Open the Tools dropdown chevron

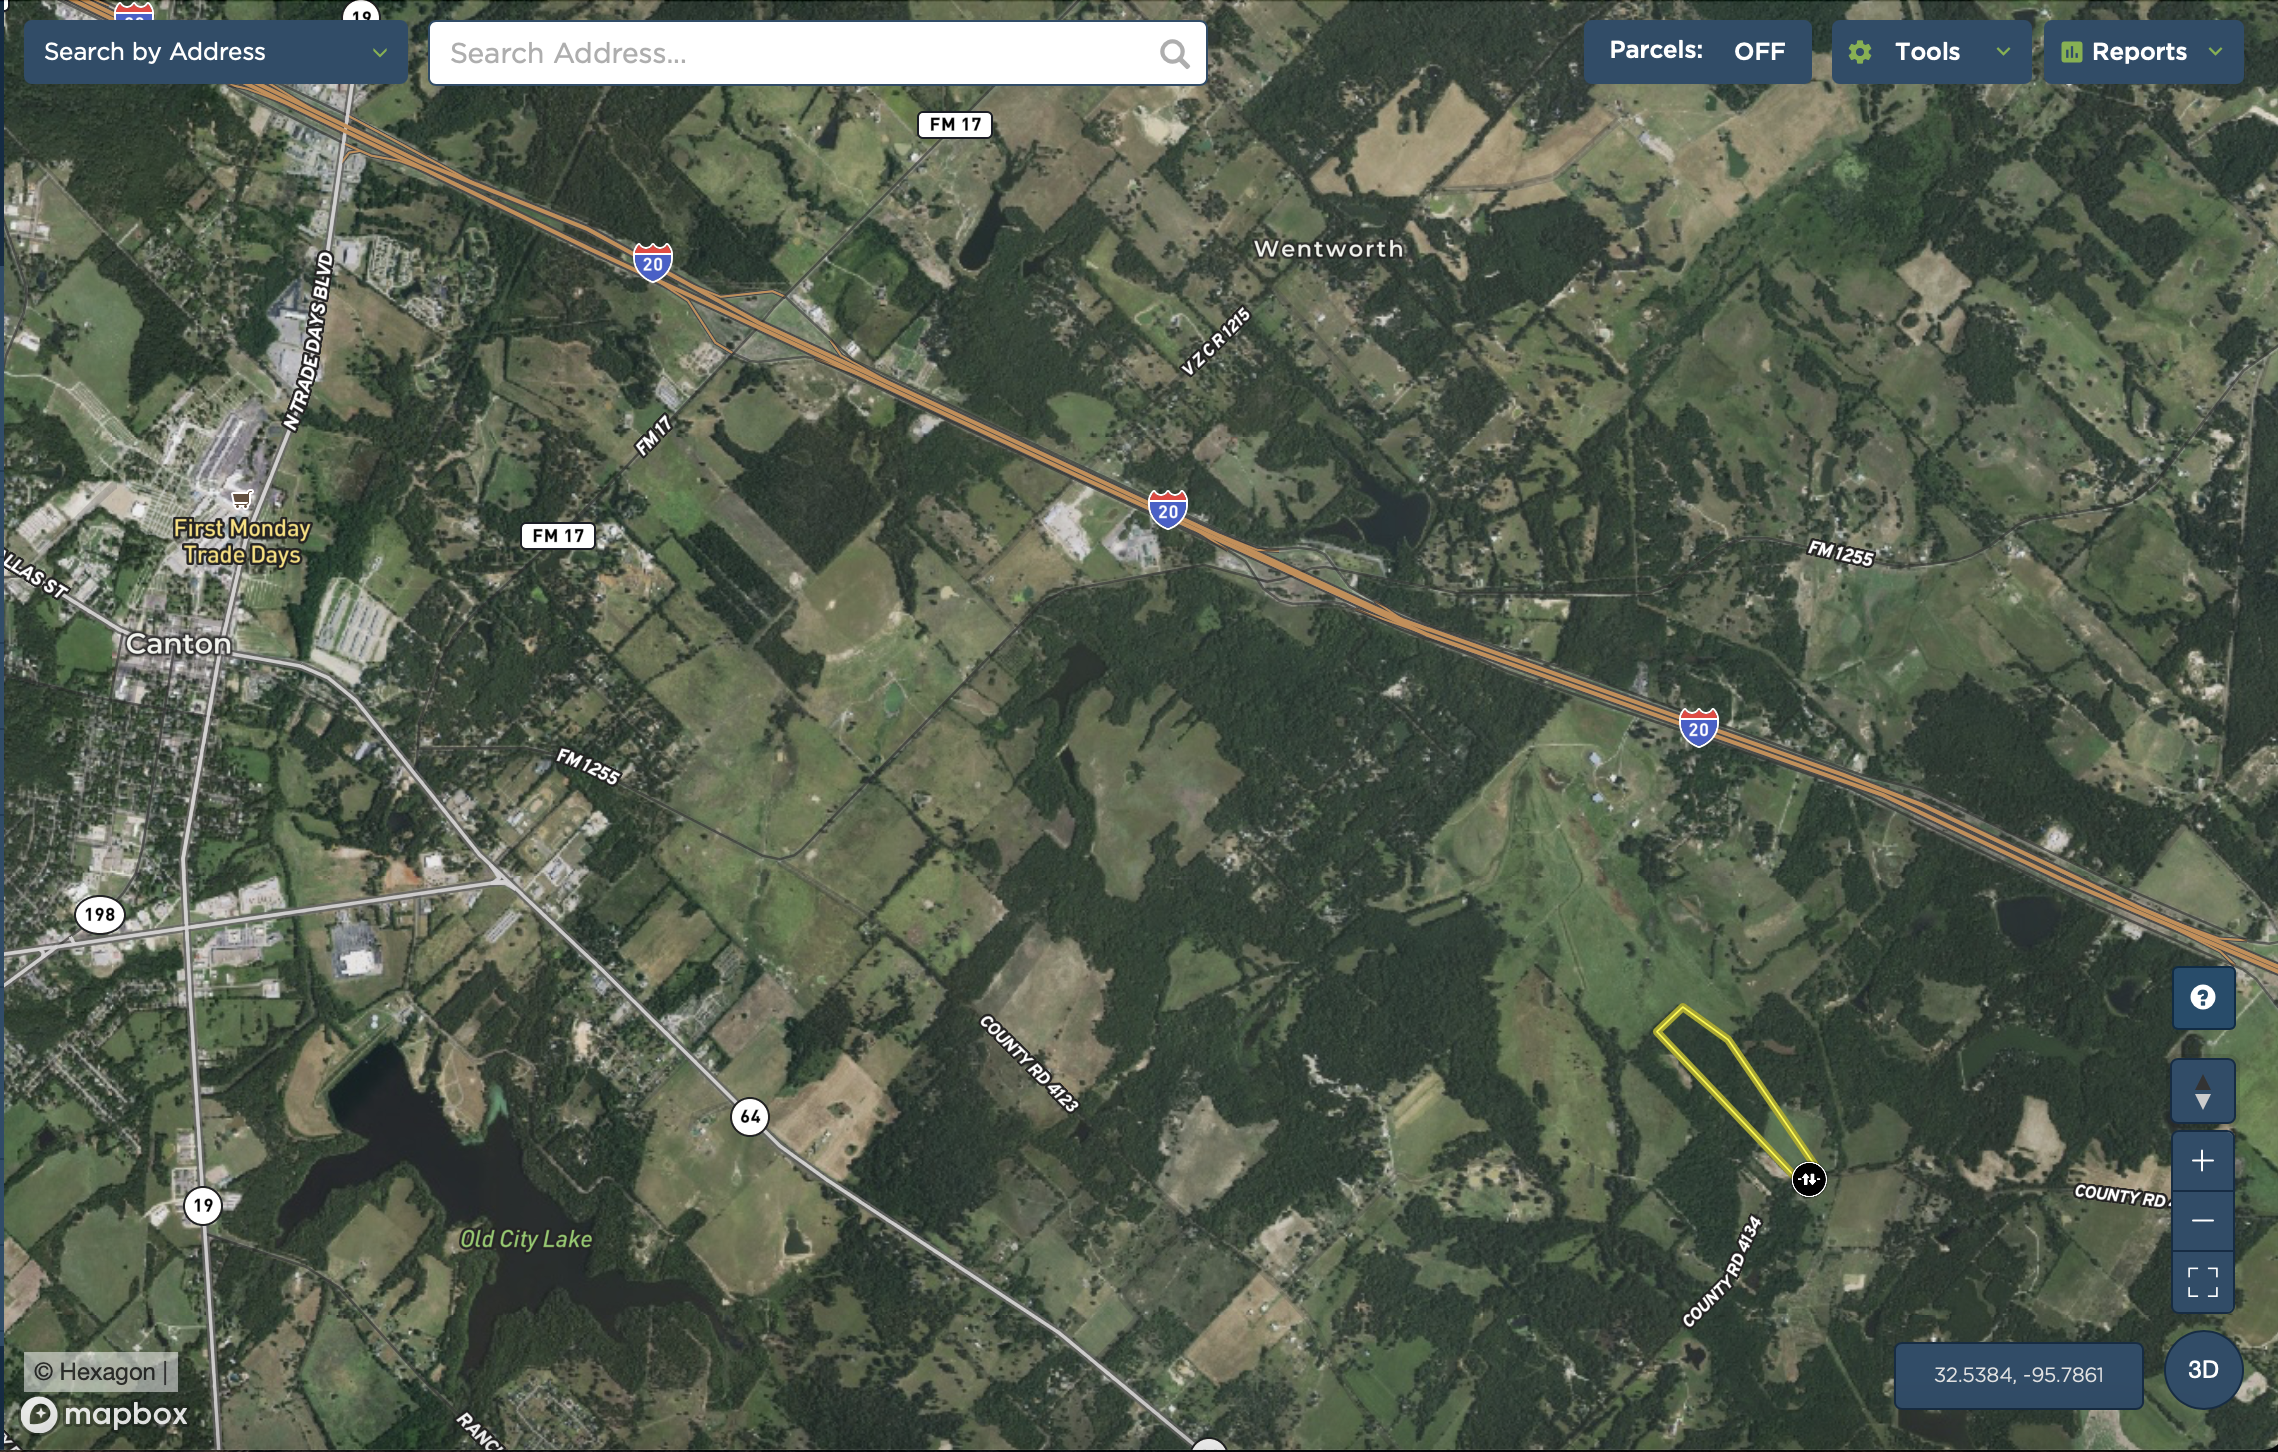pyautogui.click(x=2003, y=52)
